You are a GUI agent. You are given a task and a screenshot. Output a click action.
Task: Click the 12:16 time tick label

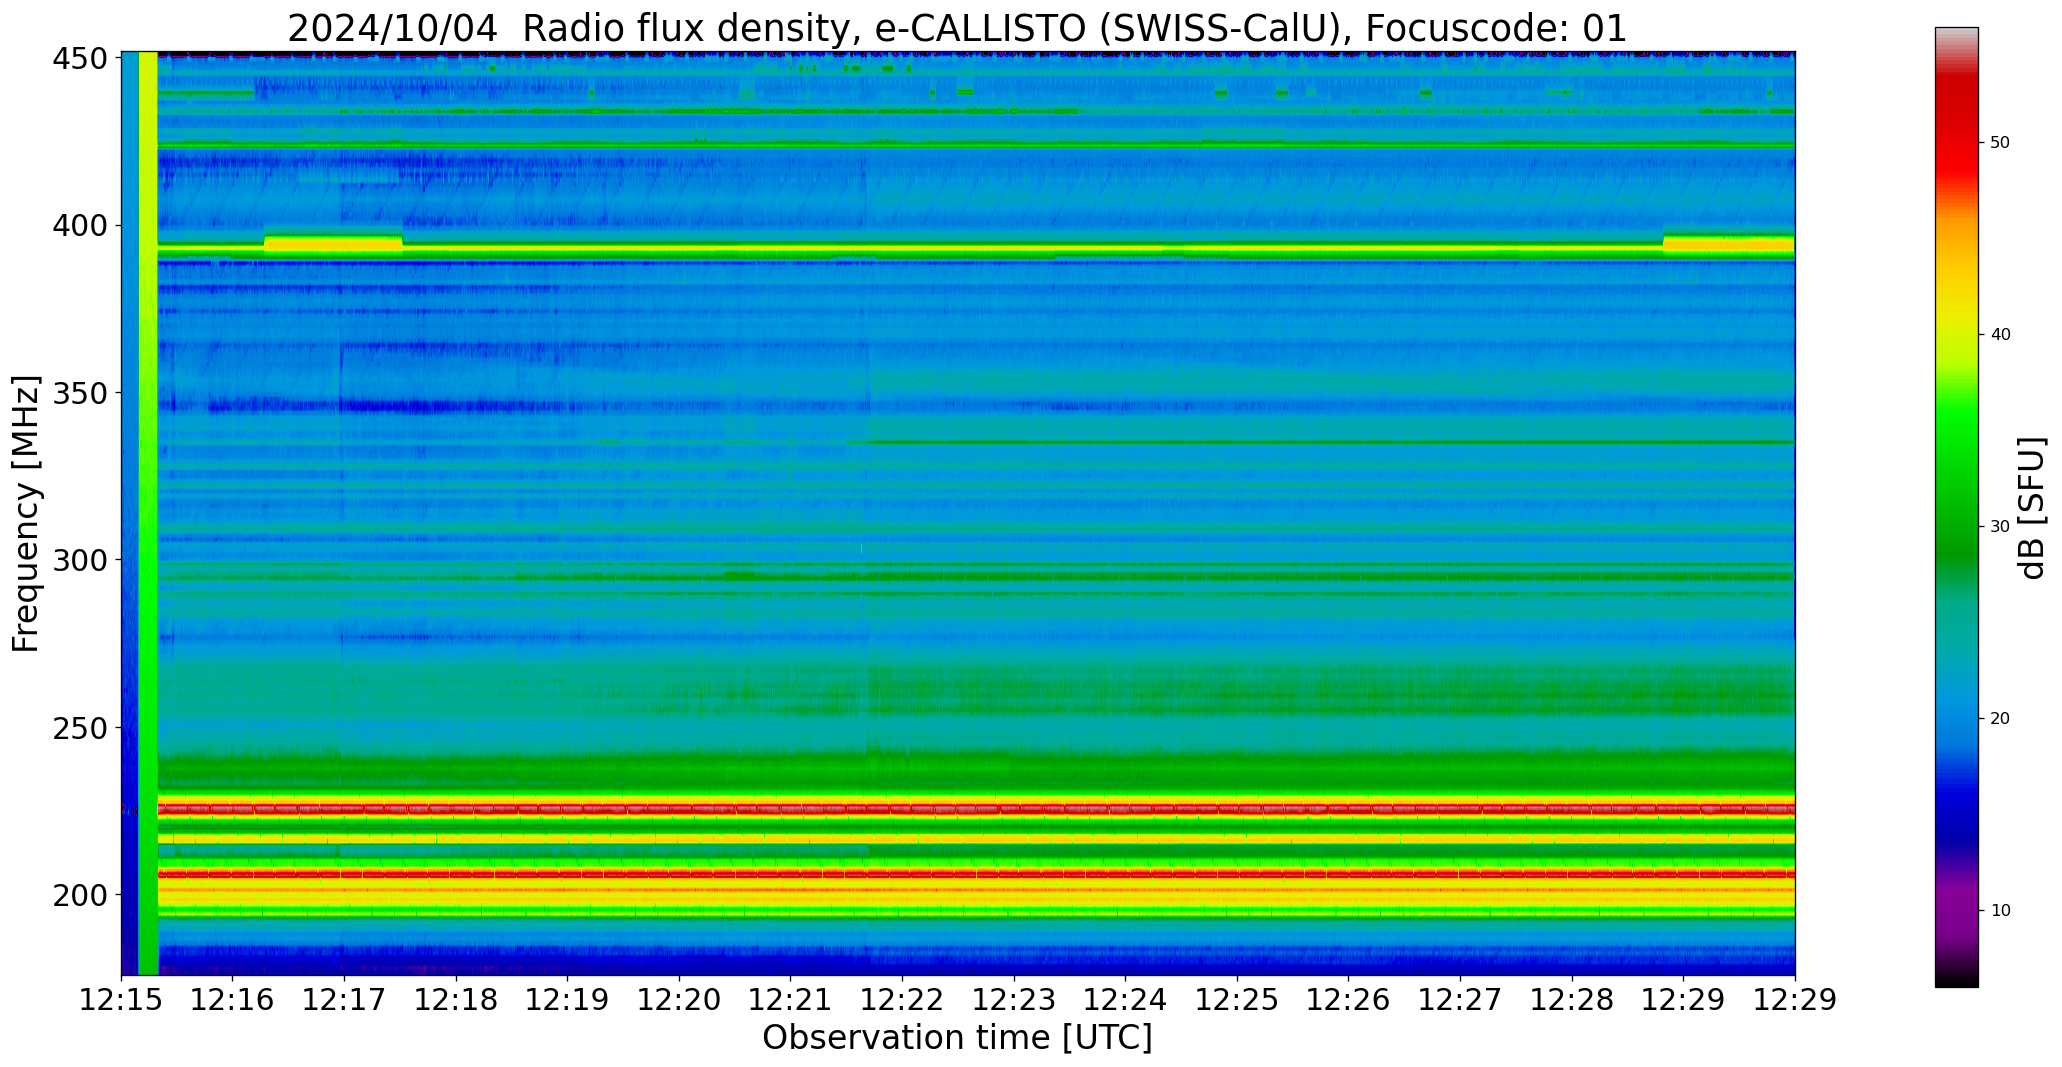tap(233, 1000)
